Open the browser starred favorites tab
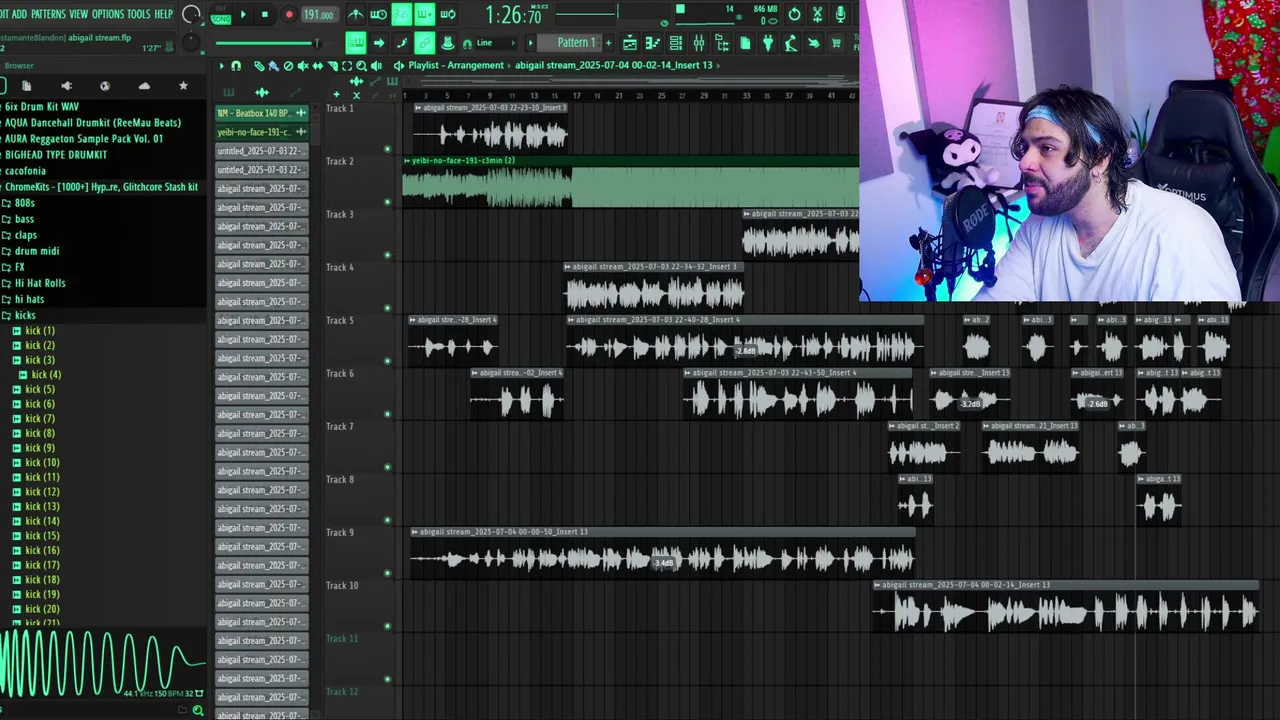 183,86
